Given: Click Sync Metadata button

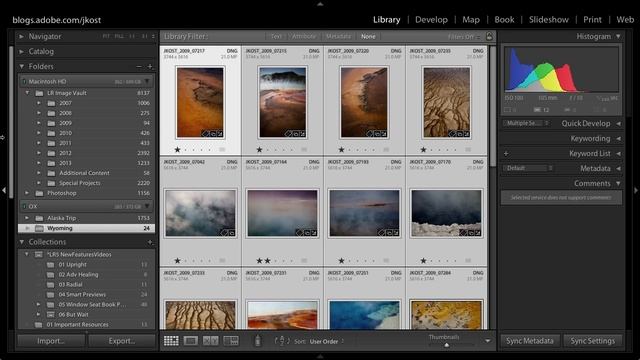Looking at the screenshot, I should [x=530, y=341].
